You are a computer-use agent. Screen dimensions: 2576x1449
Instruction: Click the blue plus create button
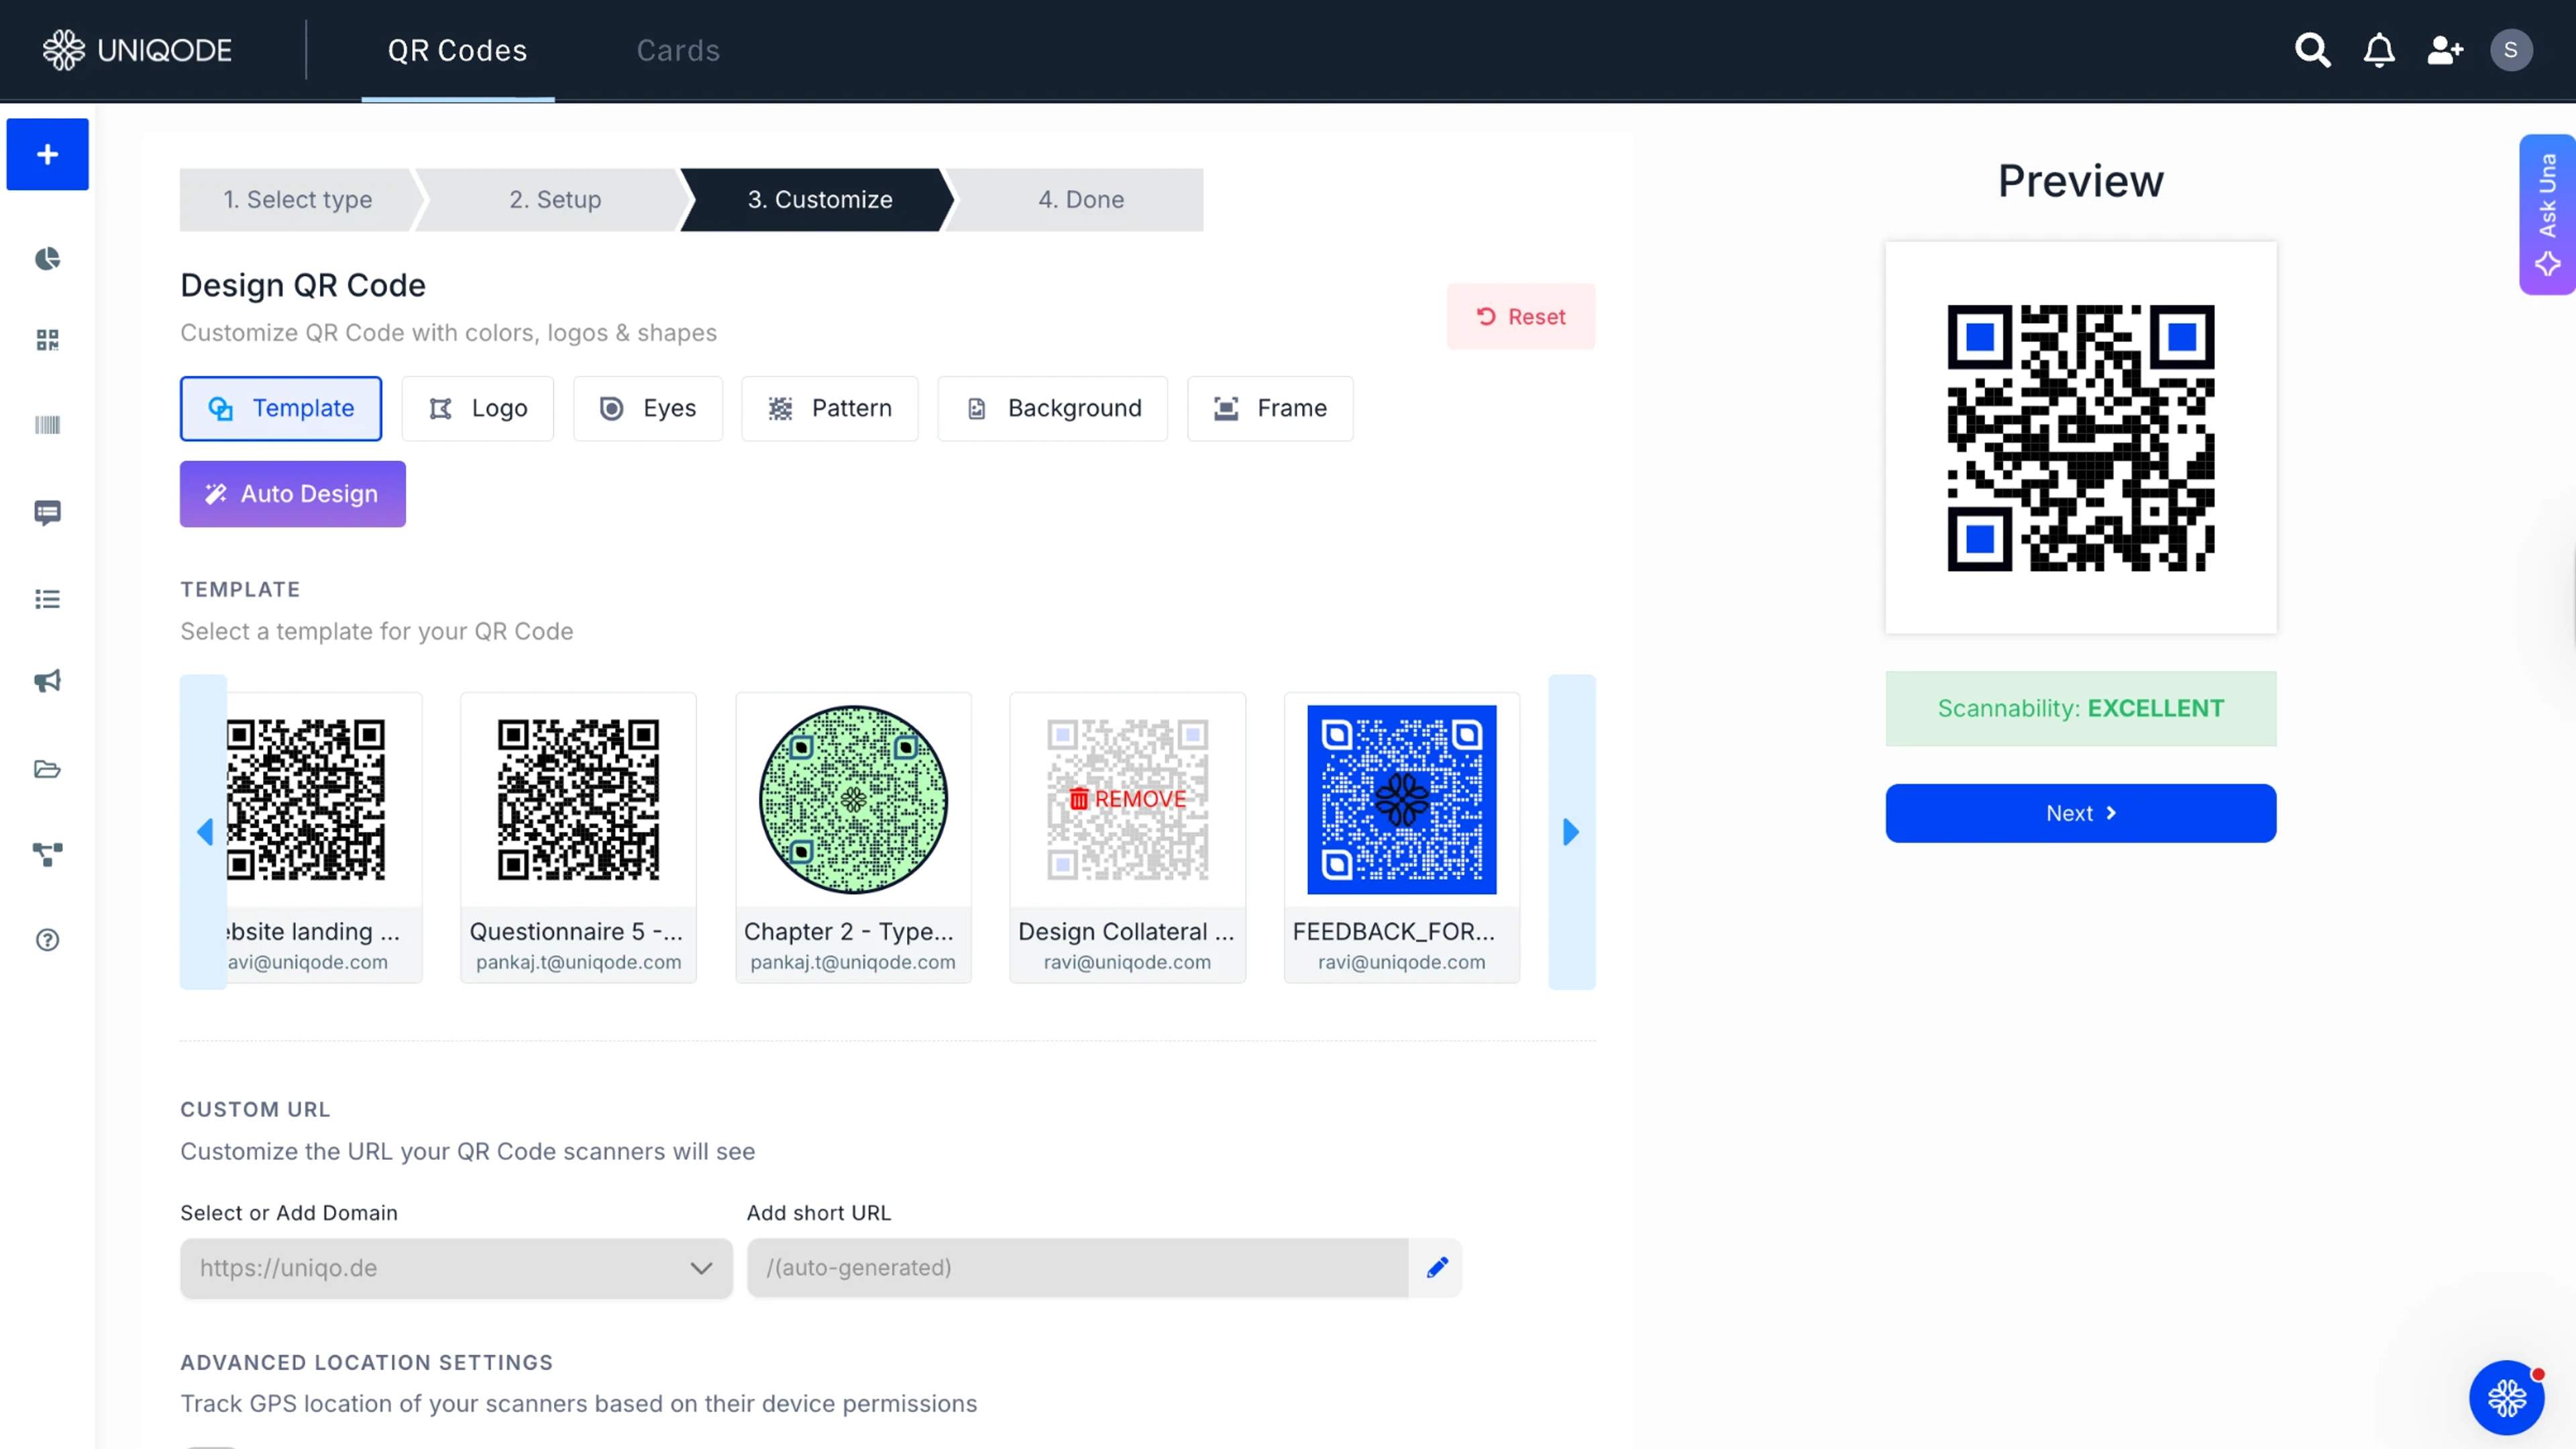pos(47,154)
